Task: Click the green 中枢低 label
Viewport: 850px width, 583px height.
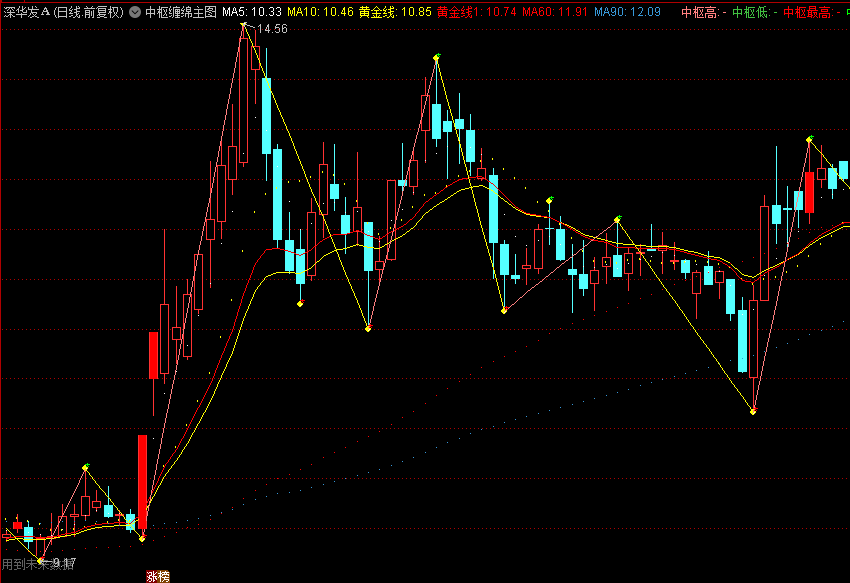Action: 754,12
